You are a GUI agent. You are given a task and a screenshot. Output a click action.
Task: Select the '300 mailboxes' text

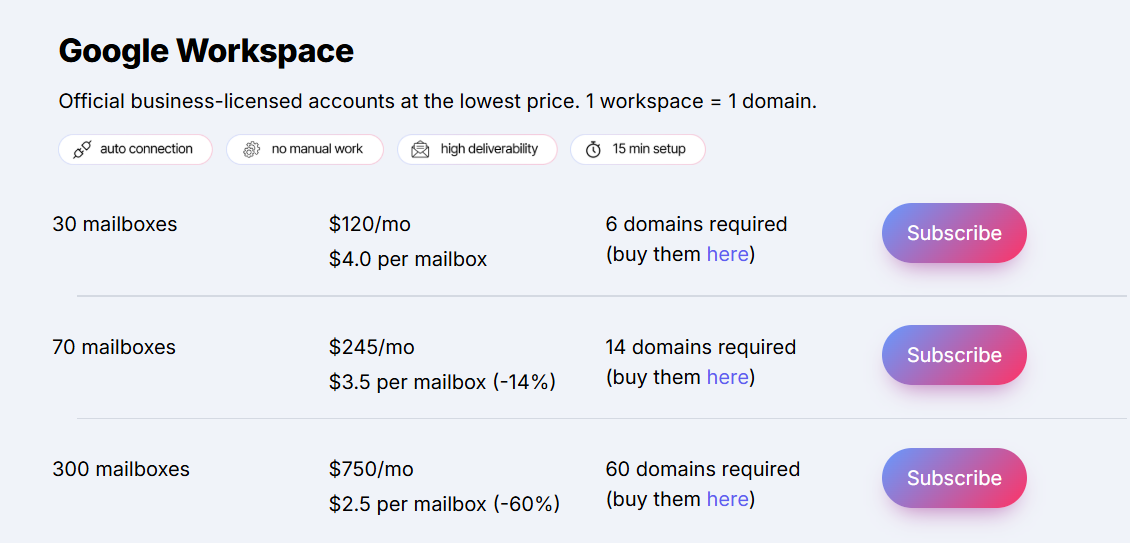(121, 469)
